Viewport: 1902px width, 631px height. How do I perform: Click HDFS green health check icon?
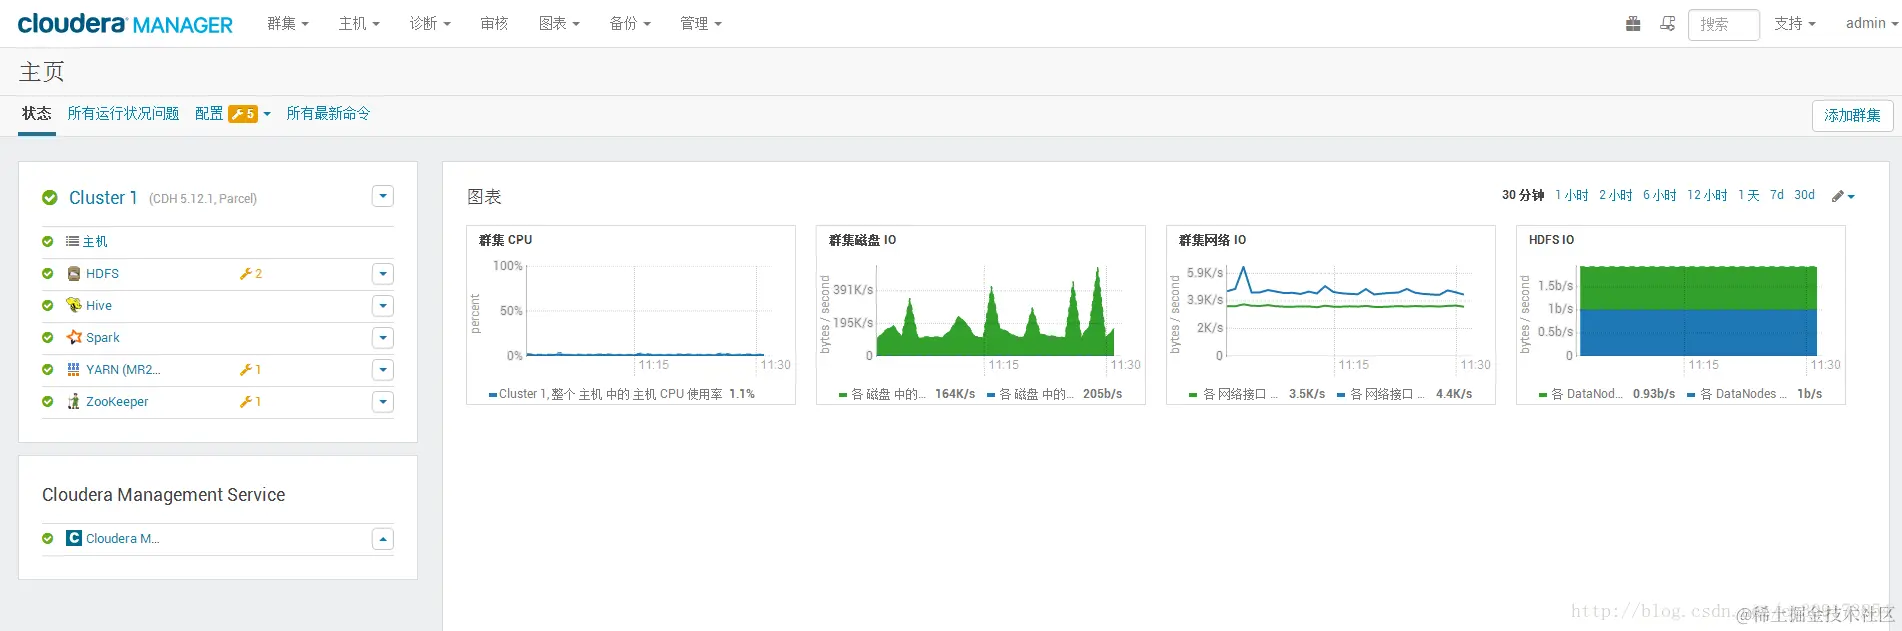(x=47, y=273)
